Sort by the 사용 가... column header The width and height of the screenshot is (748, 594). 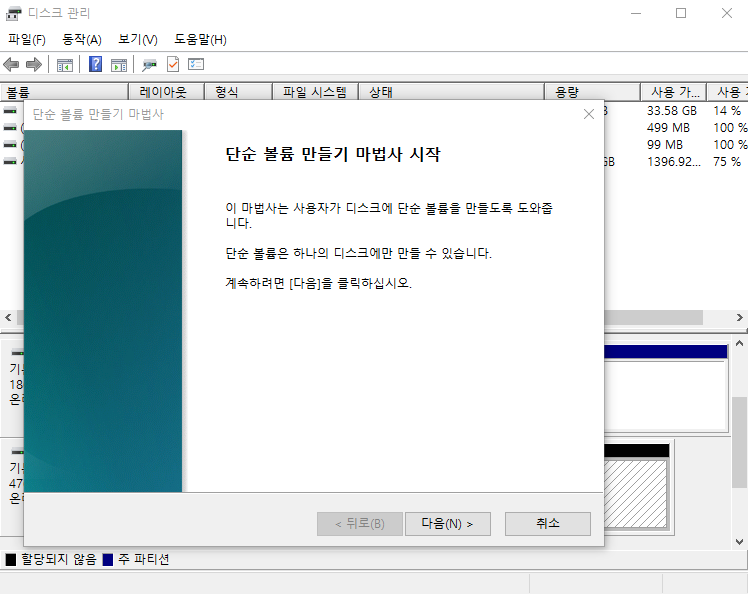coord(673,92)
